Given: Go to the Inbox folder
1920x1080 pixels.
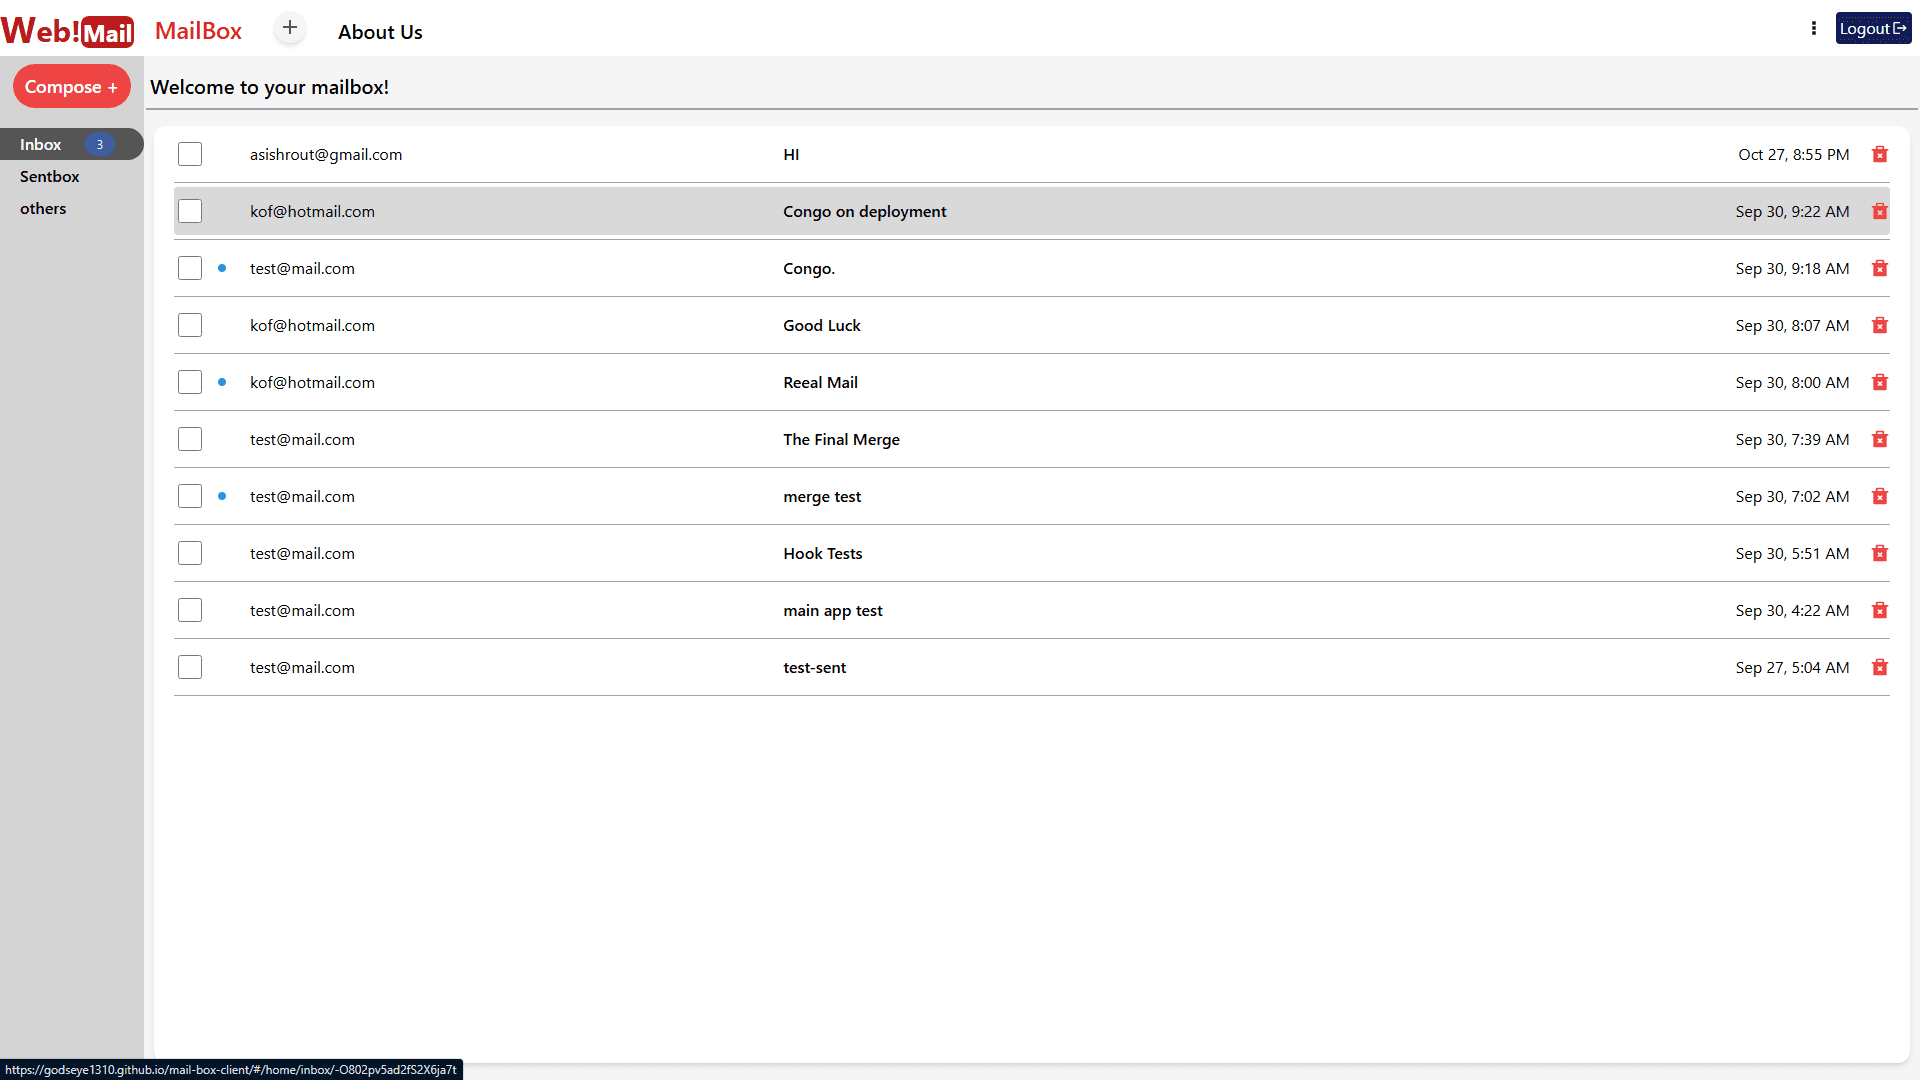Looking at the screenshot, I should 41,144.
